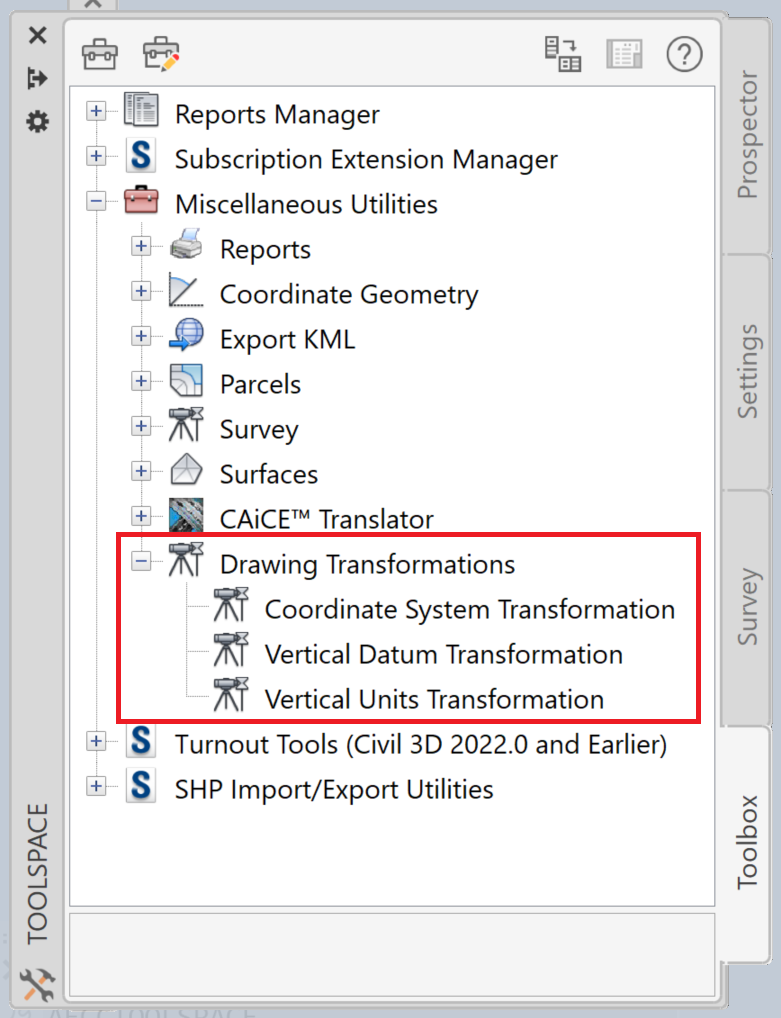Click the customize tools icon at bottom left
The height and width of the screenshot is (1018, 781).
point(37,984)
